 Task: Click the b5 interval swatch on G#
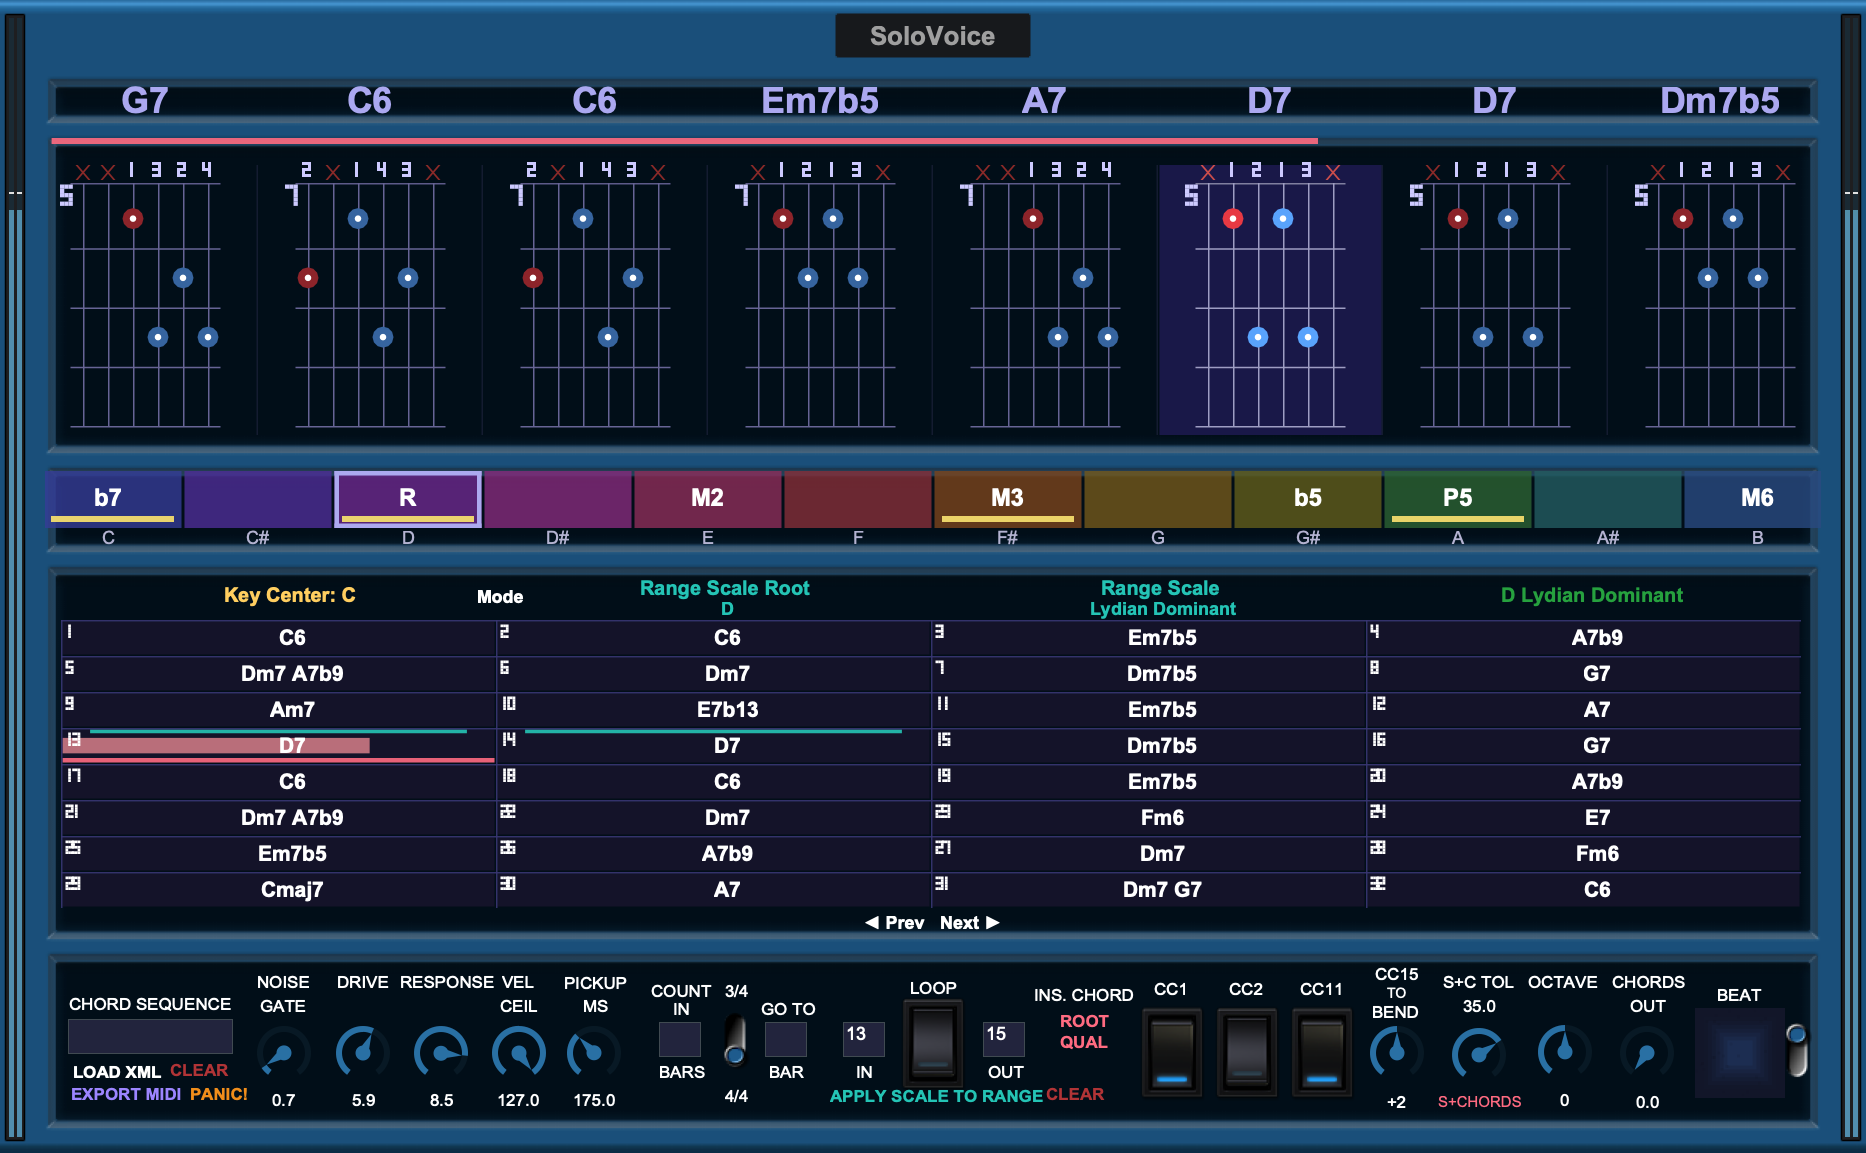coord(1308,499)
